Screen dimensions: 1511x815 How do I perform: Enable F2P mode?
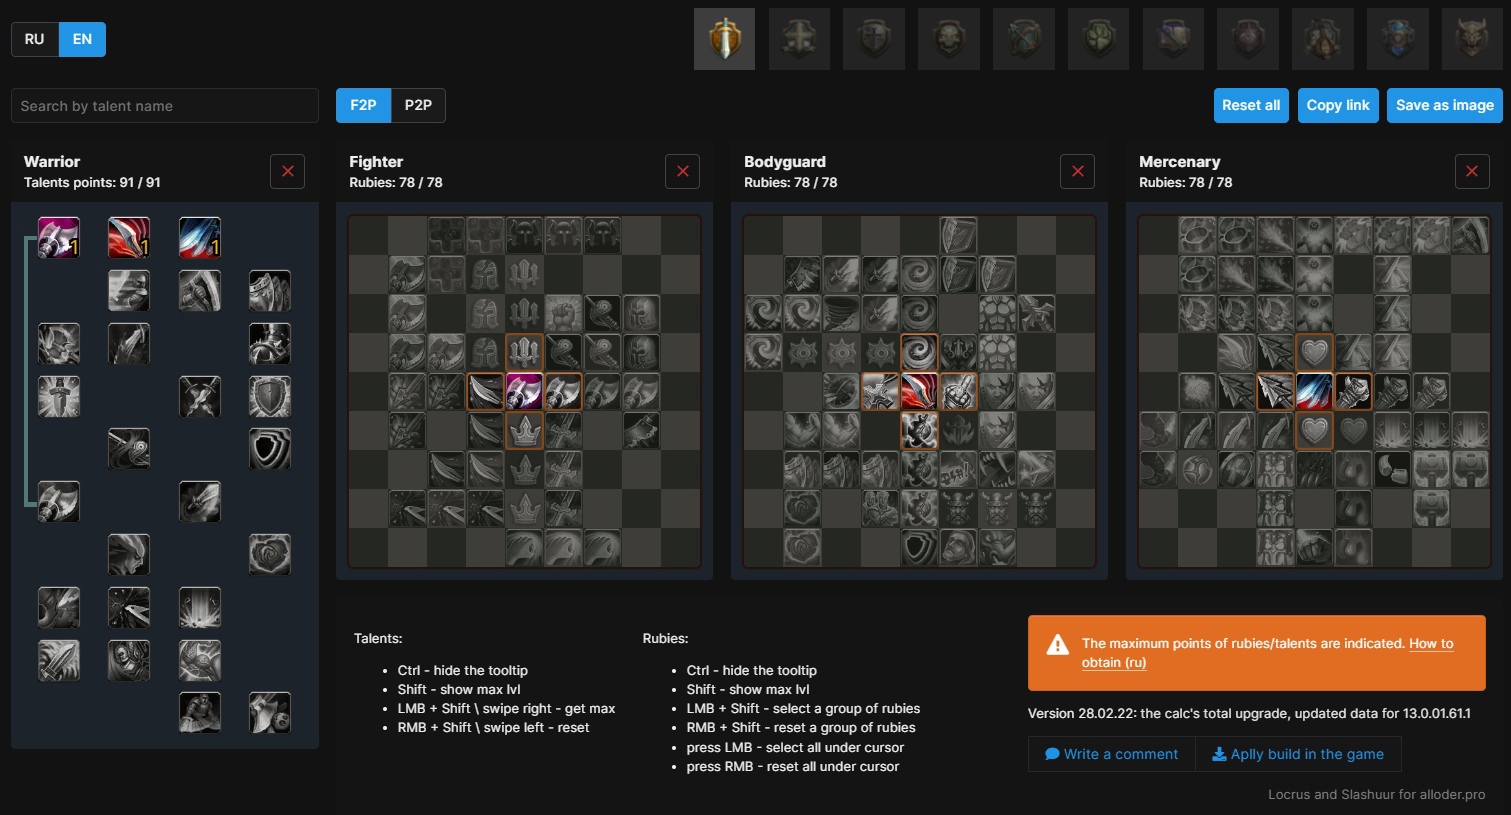[x=363, y=105]
